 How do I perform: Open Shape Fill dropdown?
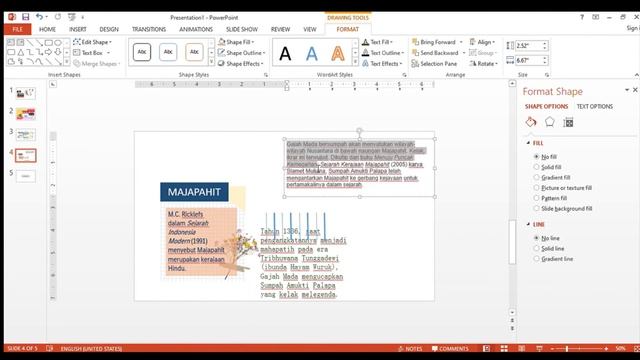[x=236, y=42]
